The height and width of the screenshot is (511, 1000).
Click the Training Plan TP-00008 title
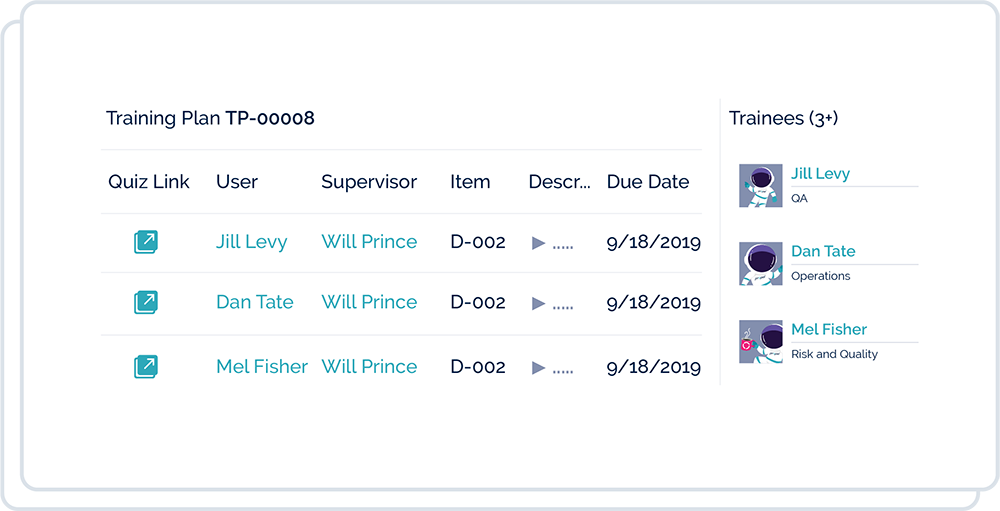click(x=210, y=119)
